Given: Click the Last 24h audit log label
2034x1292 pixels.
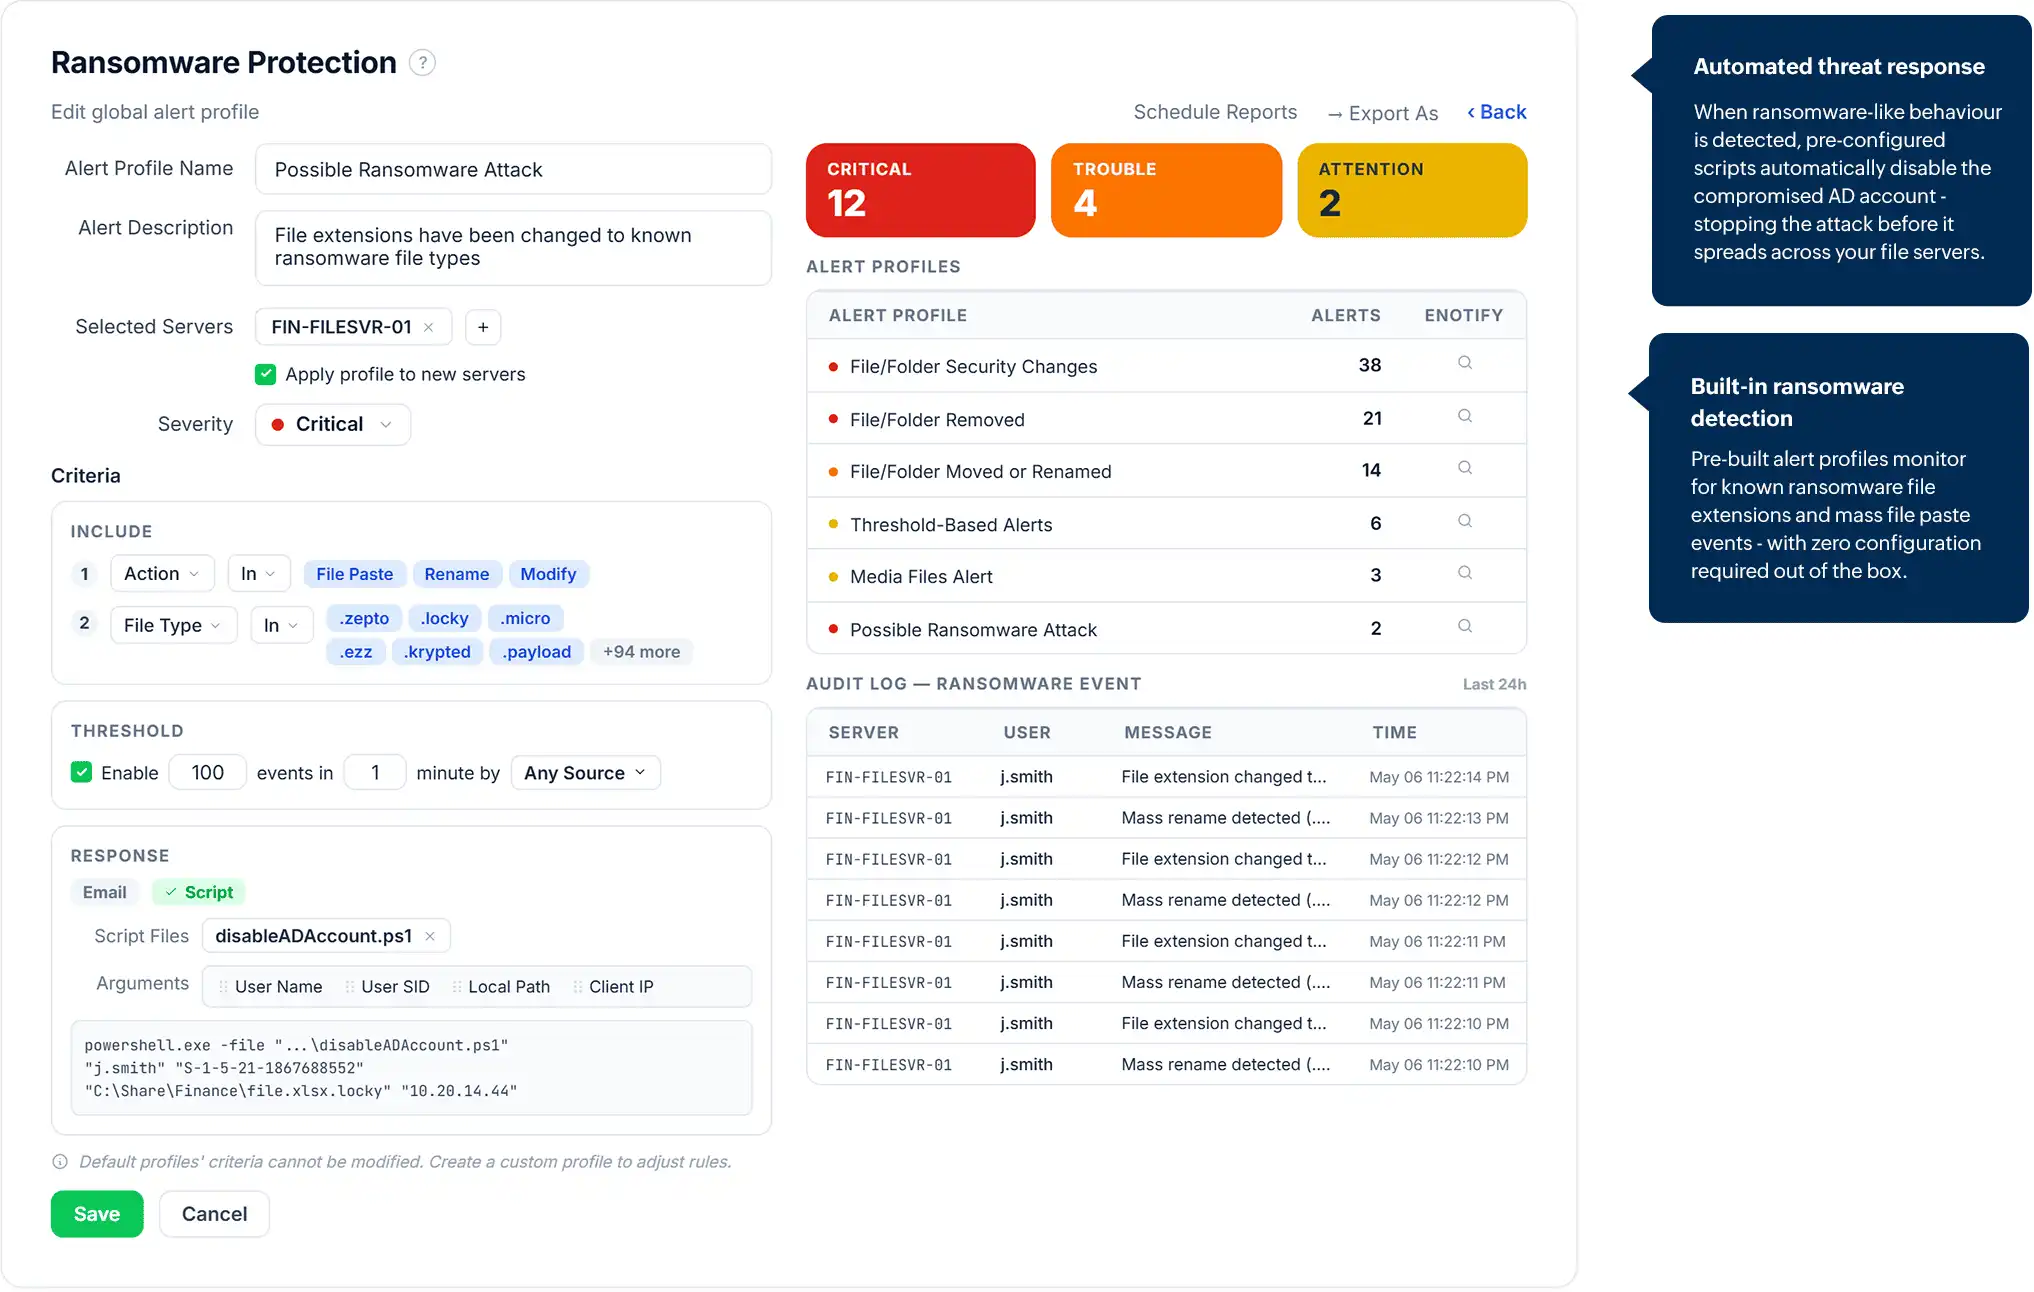Looking at the screenshot, I should pos(1494,684).
